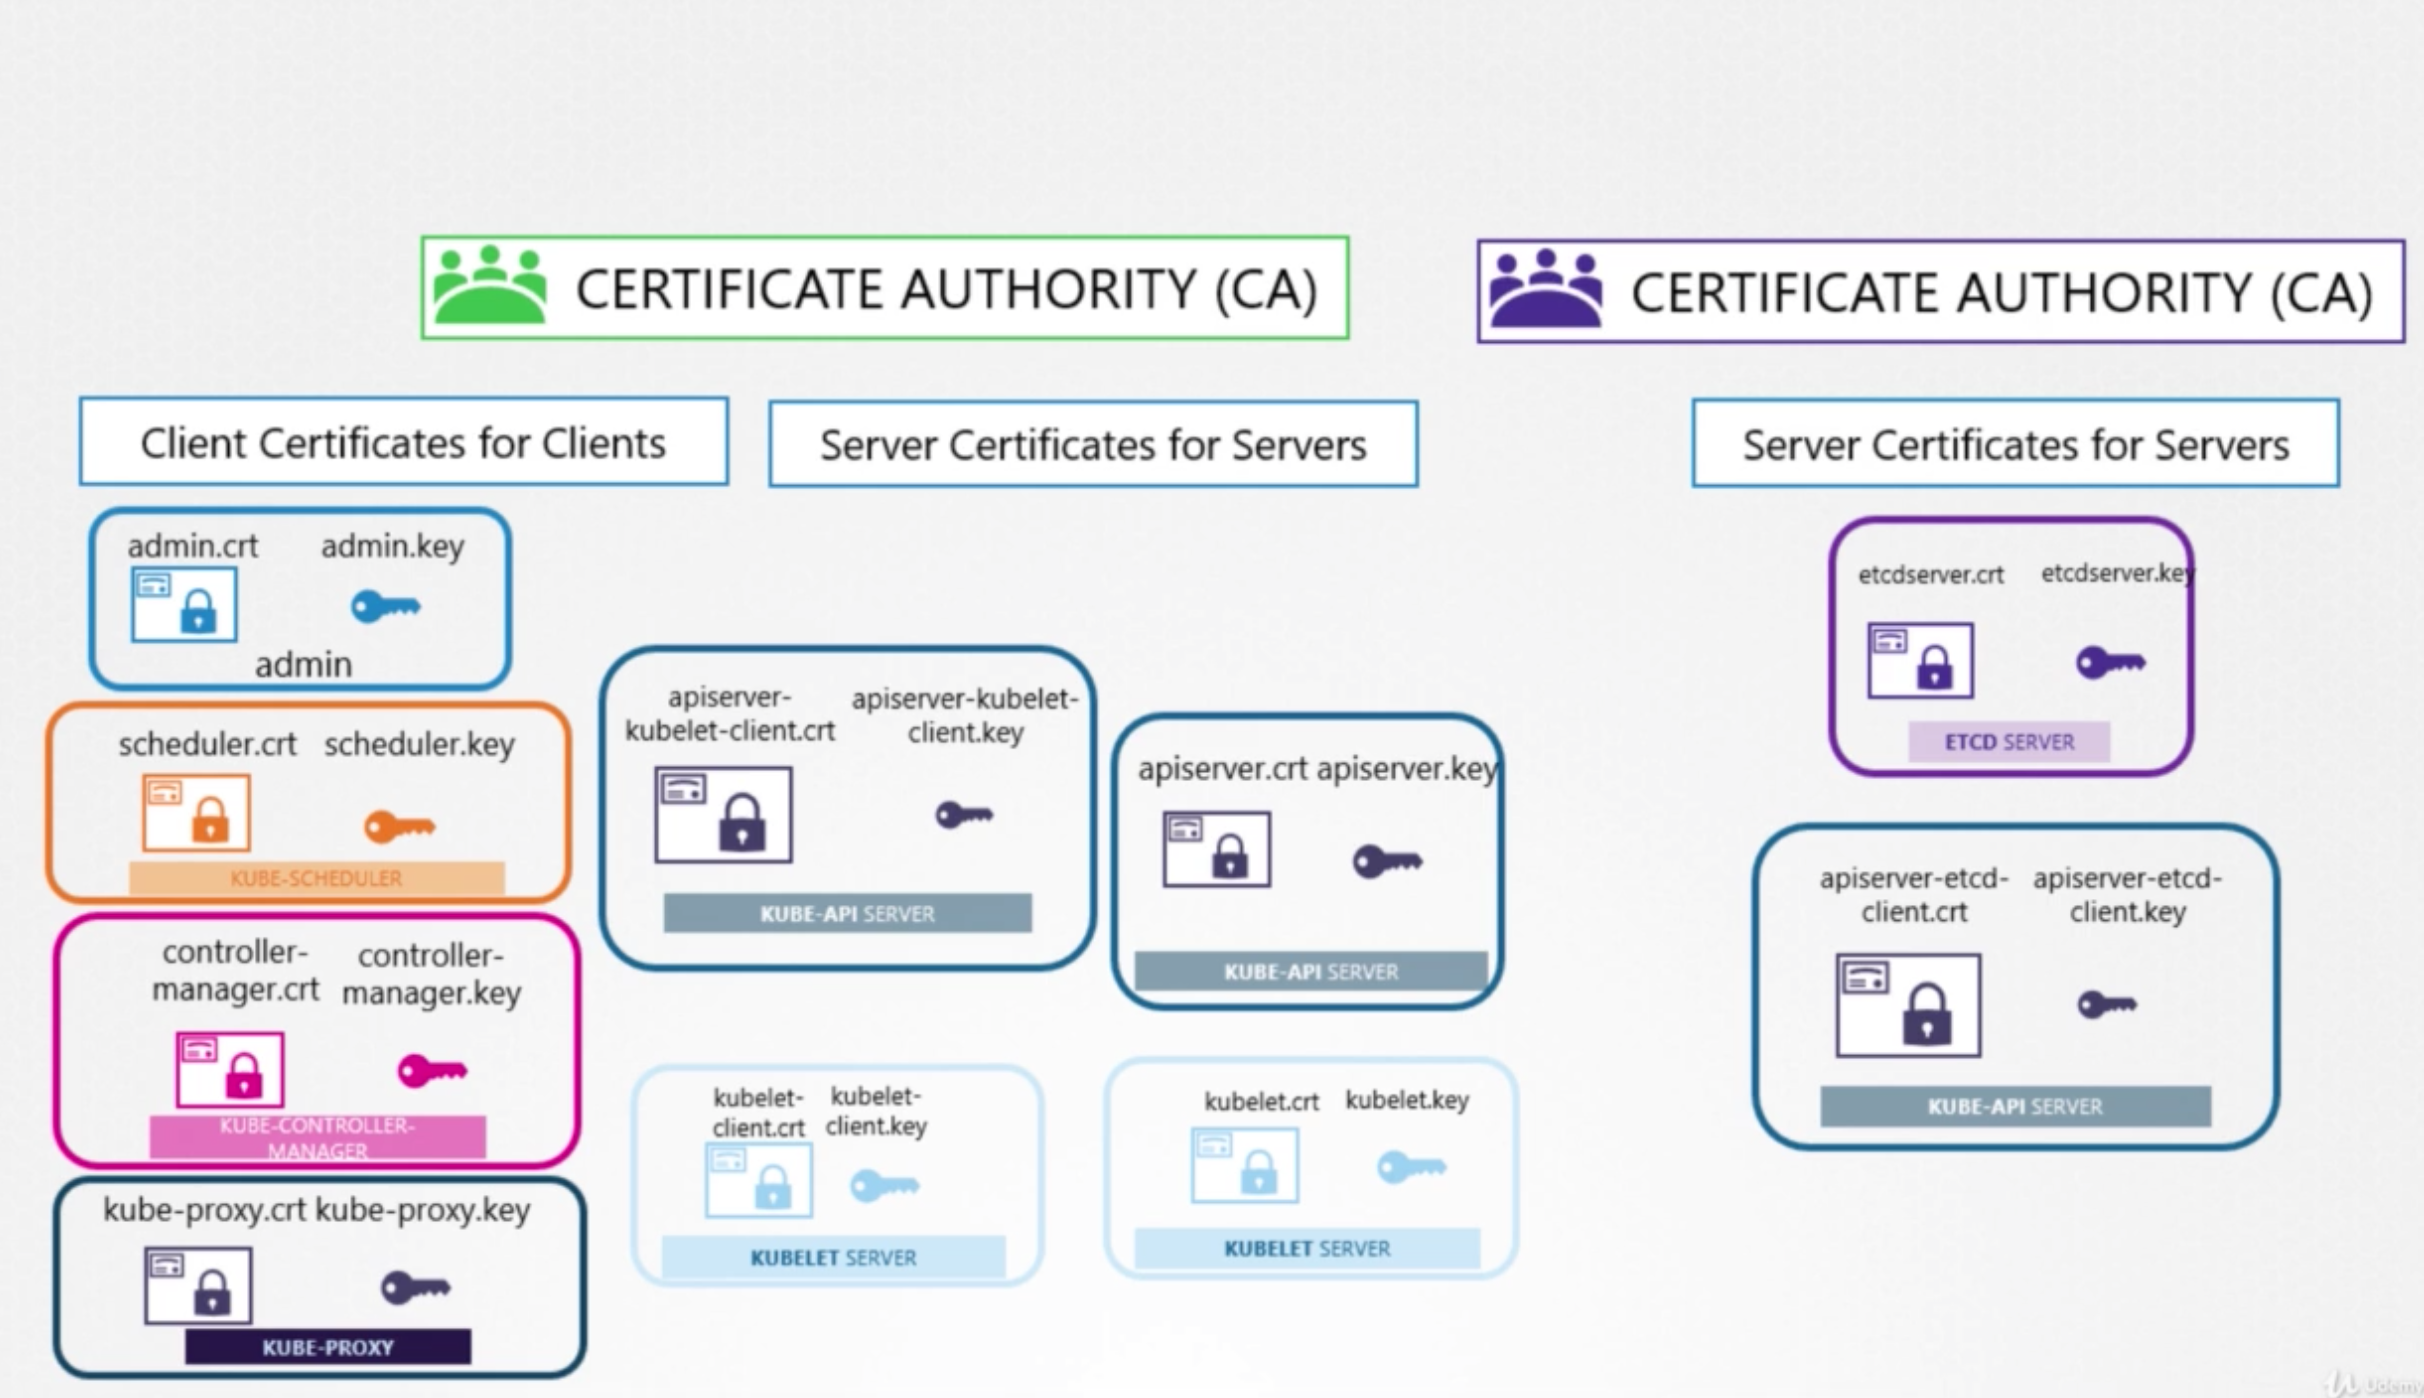Click KUBELET SERVER label under kubelet.crt
2424x1398 pixels.
(1307, 1248)
